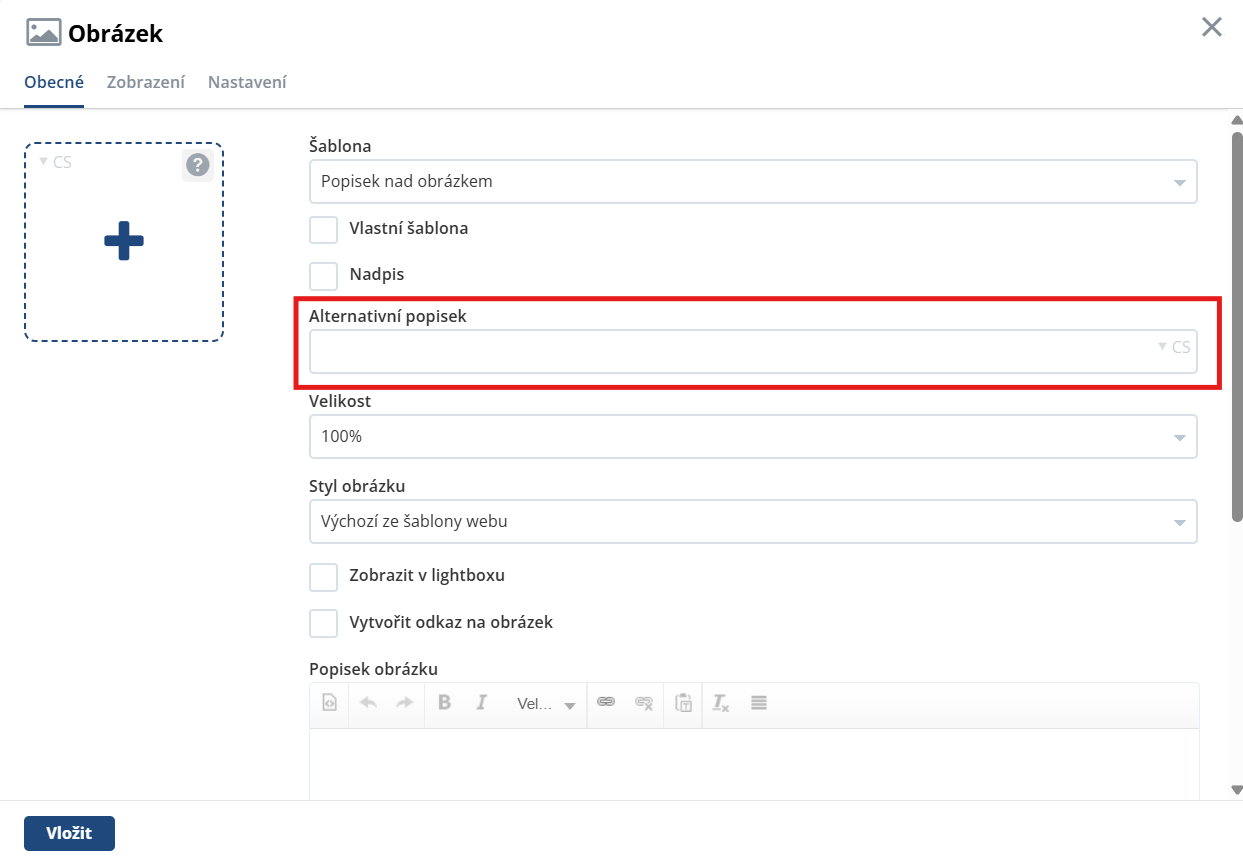Click the Vložit button
Viewport: 1243px width, 862px height.
tap(69, 833)
